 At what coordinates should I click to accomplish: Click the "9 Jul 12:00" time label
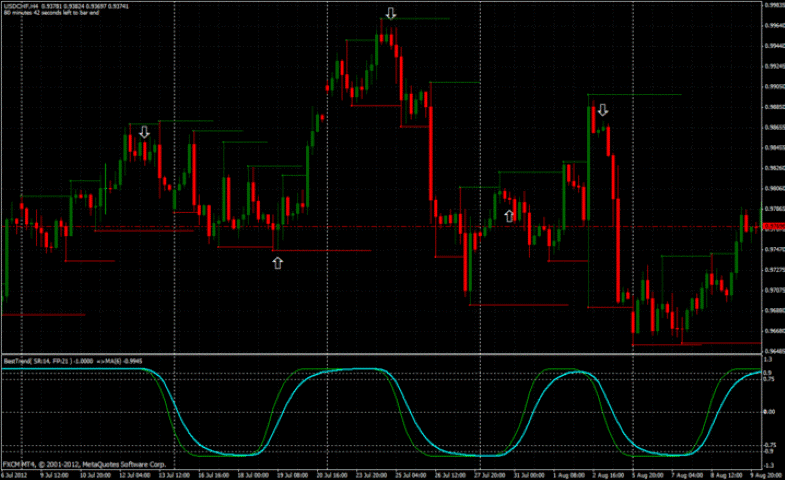[54, 475]
